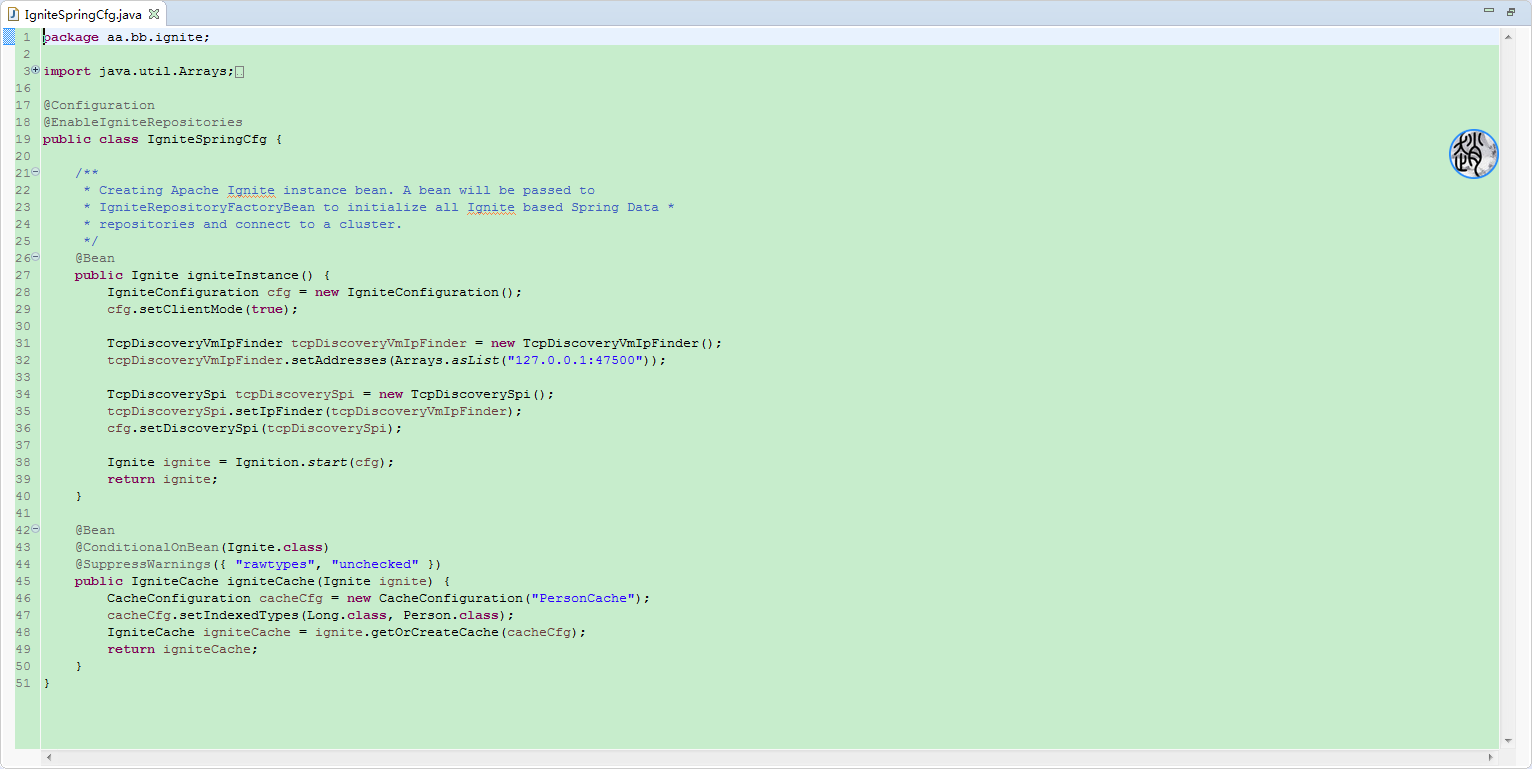
Task: Click the horizontal scrollbar's right arrow icon
Action: click(x=1493, y=758)
